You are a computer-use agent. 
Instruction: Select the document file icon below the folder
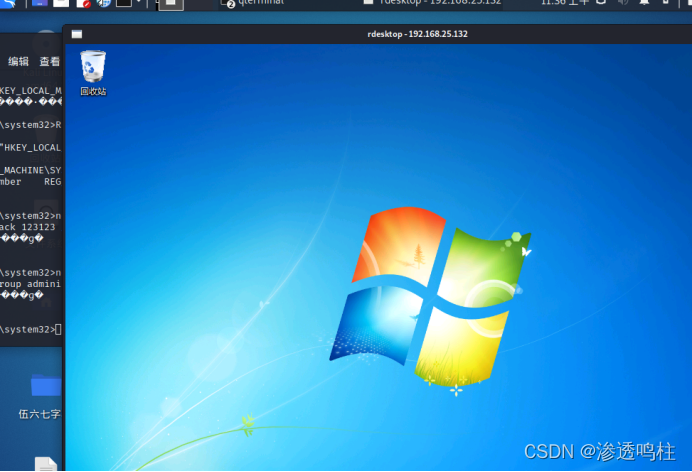pos(46,464)
